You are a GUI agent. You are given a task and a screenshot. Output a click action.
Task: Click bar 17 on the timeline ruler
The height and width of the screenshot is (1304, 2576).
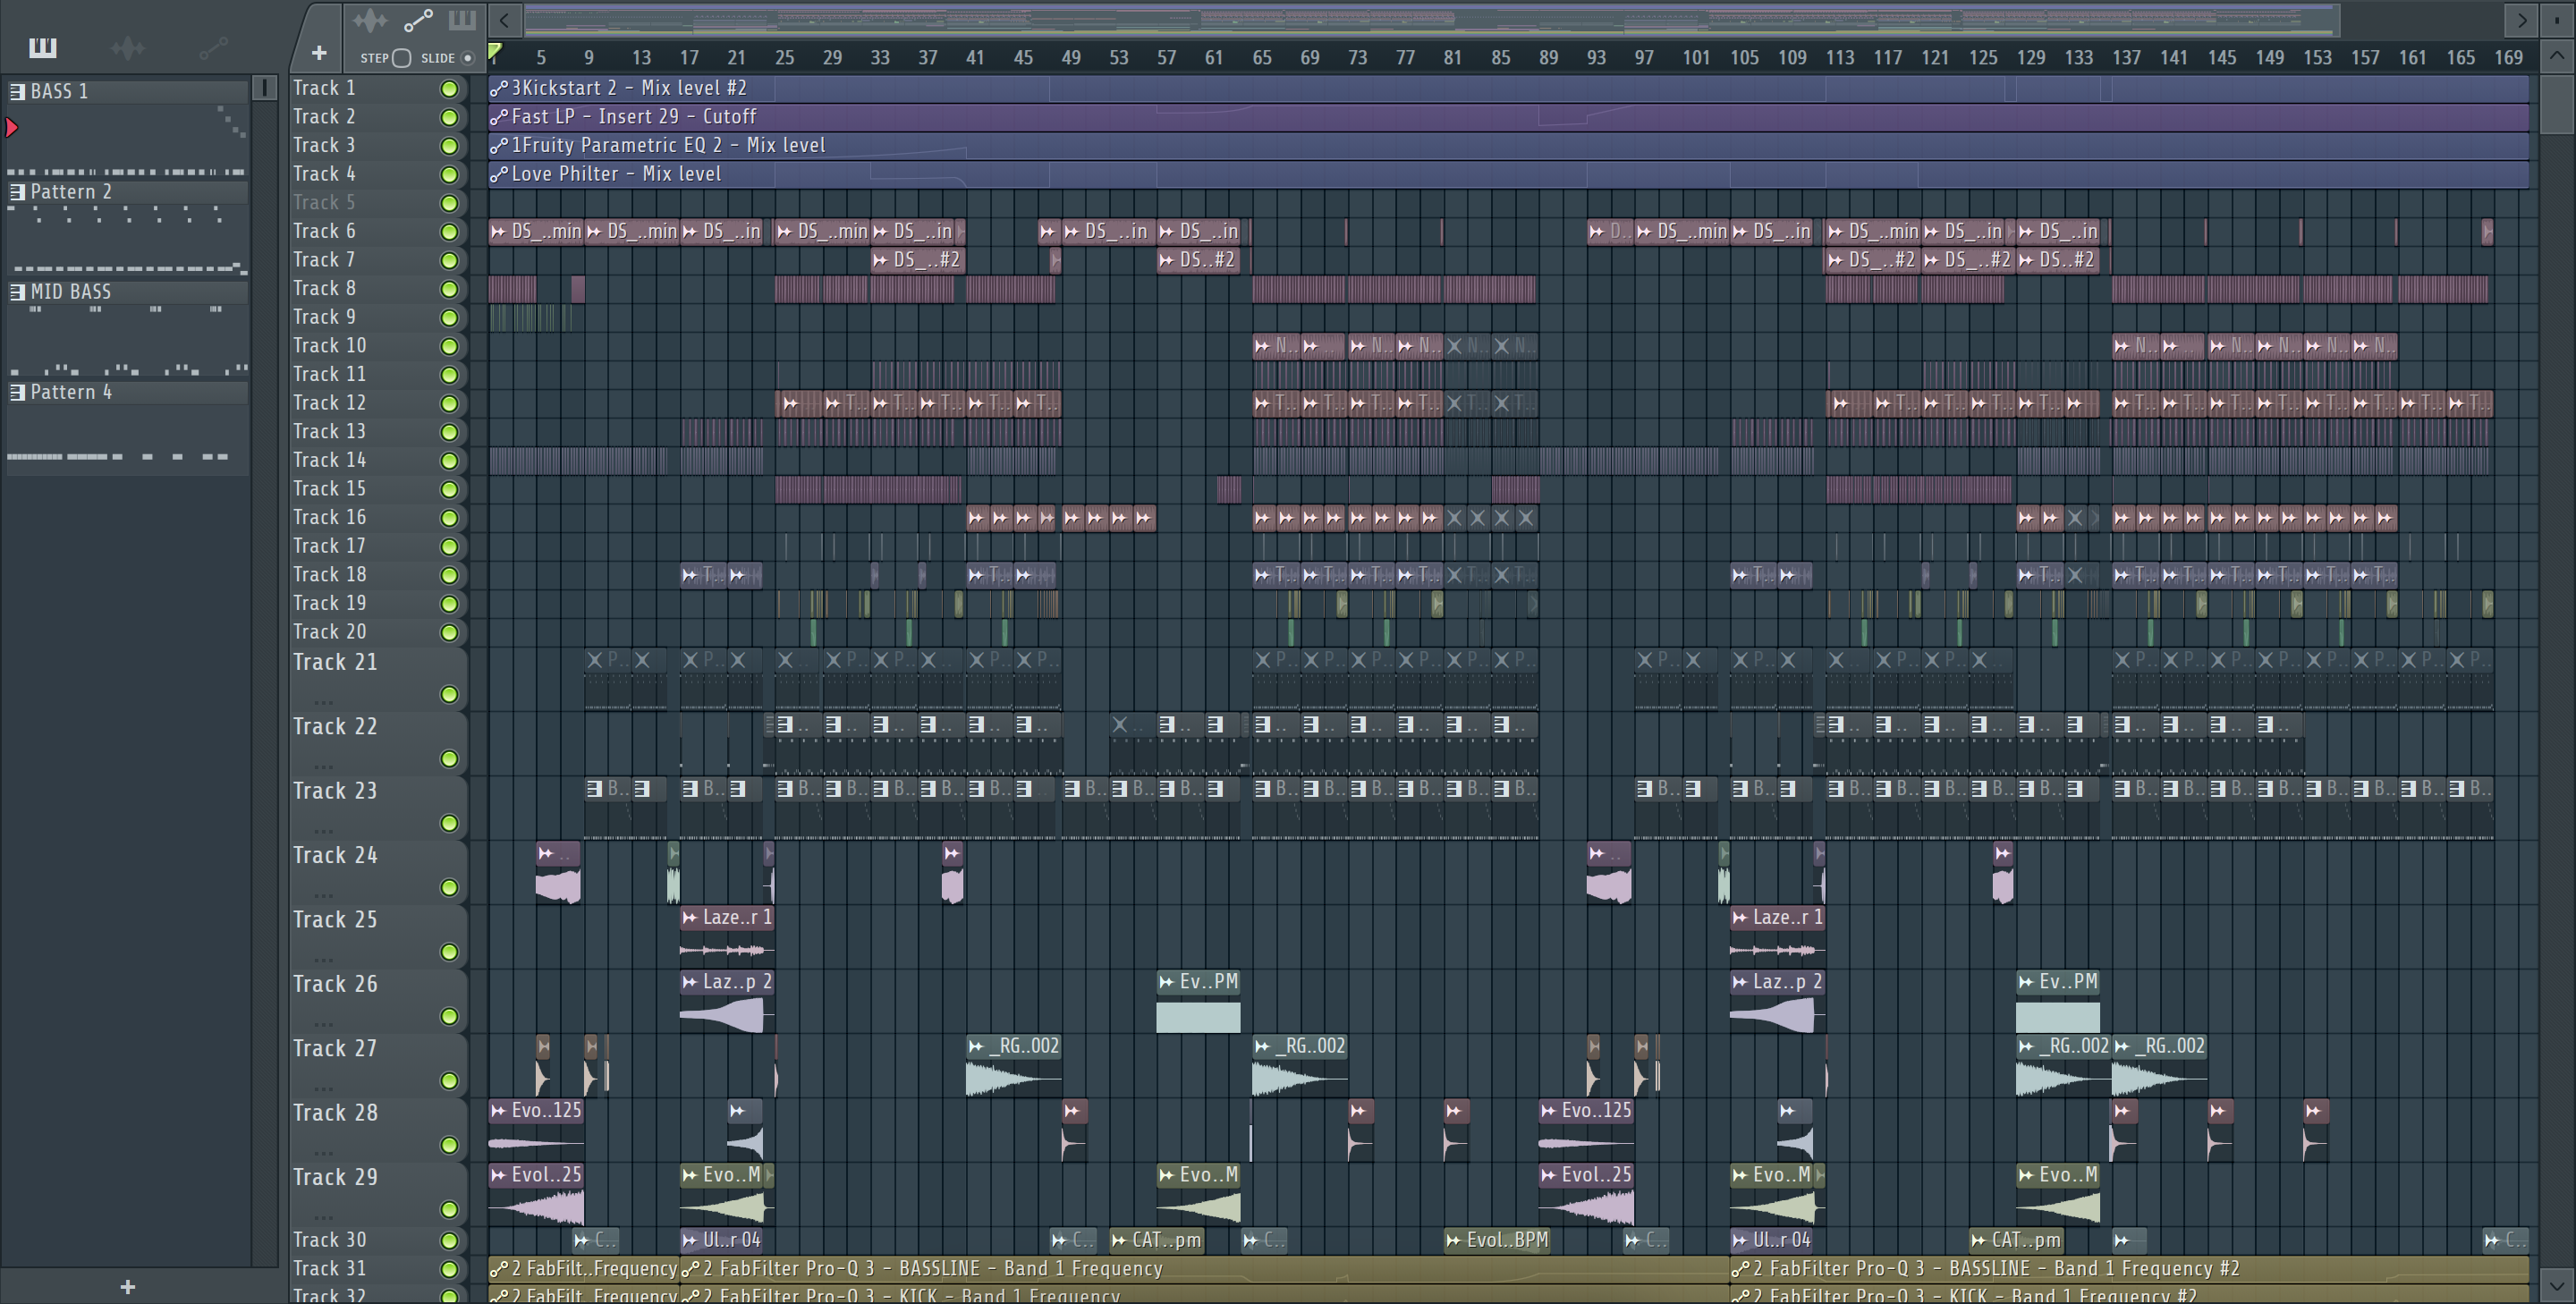689,58
